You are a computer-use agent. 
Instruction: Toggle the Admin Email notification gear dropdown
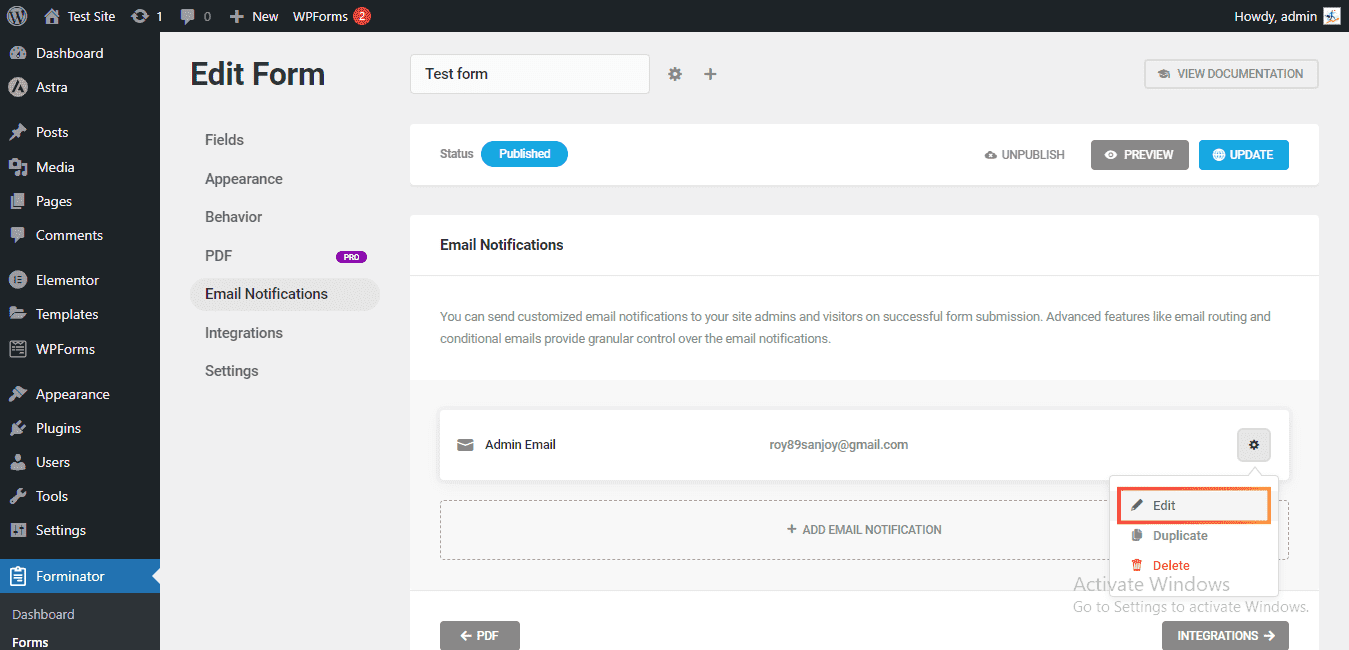pyautogui.click(x=1253, y=445)
